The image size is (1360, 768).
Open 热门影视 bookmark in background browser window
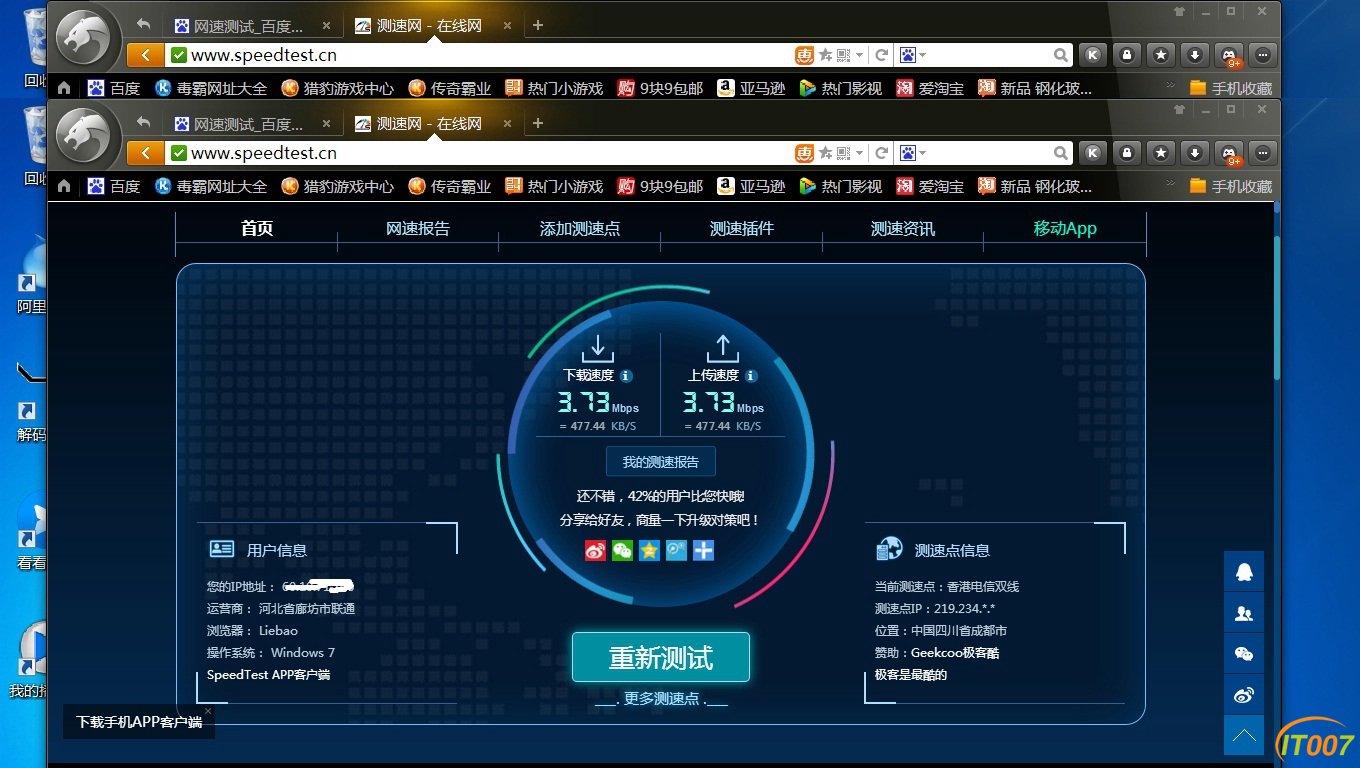pyautogui.click(x=841, y=88)
